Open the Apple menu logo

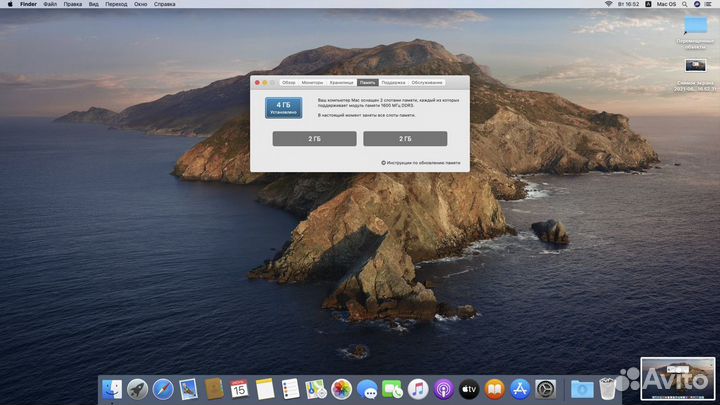tap(10, 4)
